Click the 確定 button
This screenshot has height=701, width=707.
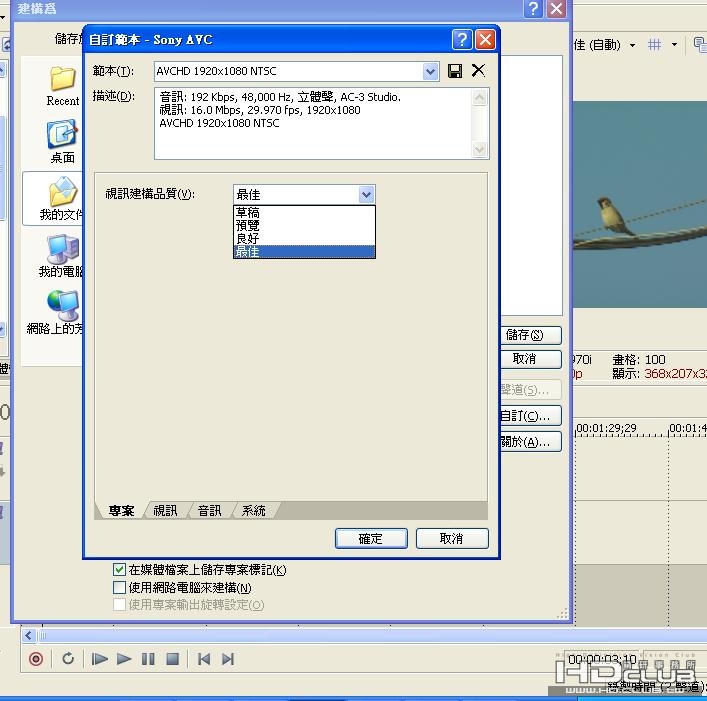click(x=371, y=538)
